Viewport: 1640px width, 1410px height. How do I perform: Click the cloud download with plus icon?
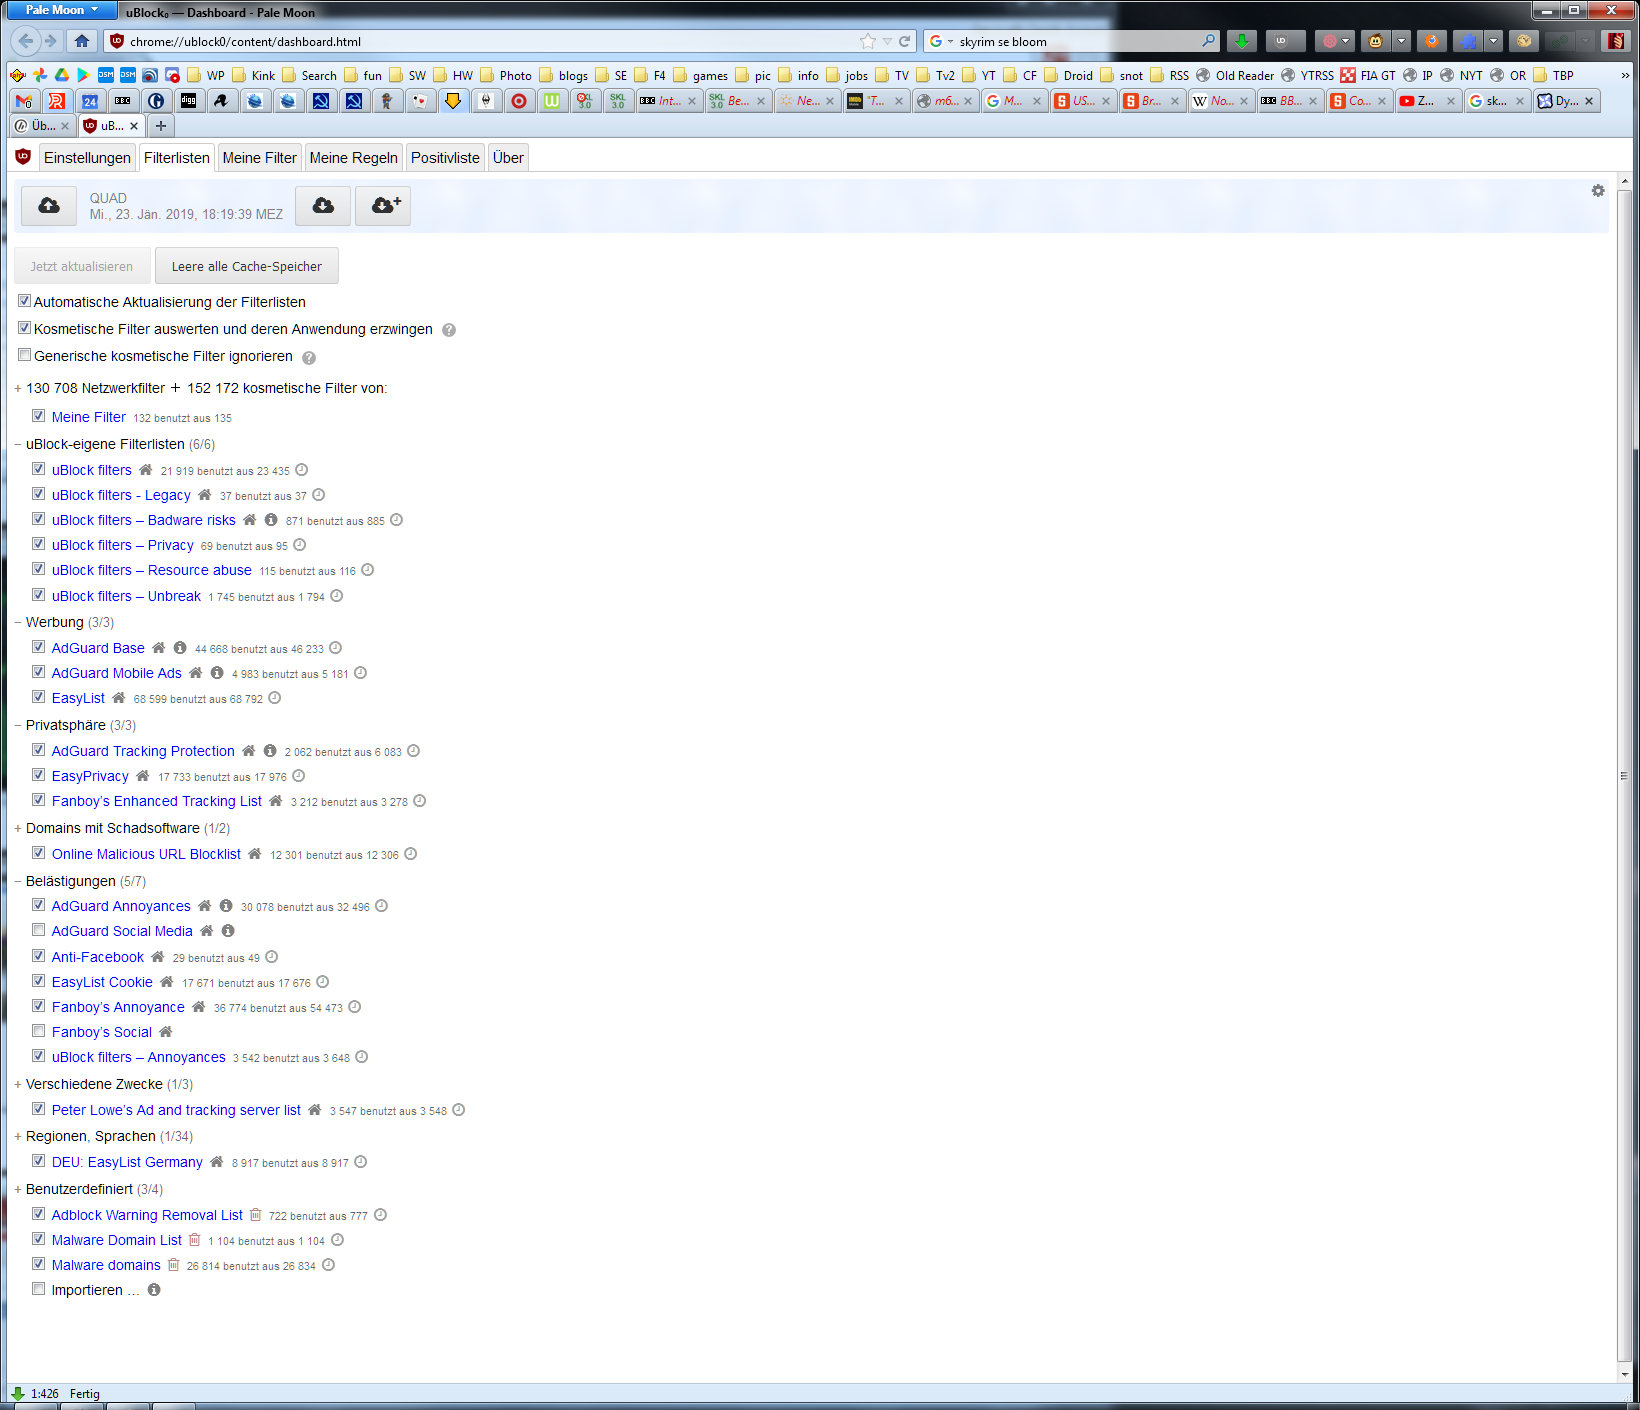click(384, 206)
